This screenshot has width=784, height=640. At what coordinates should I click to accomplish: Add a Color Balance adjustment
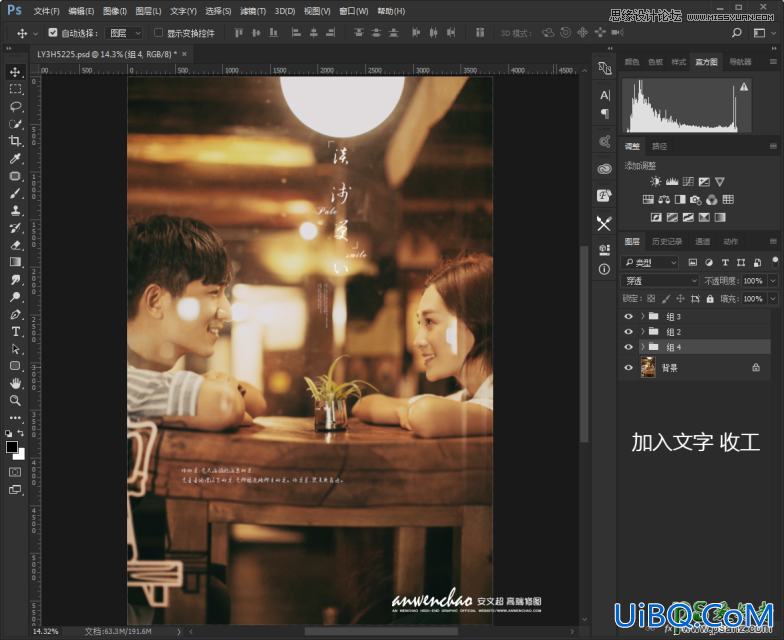pos(664,200)
